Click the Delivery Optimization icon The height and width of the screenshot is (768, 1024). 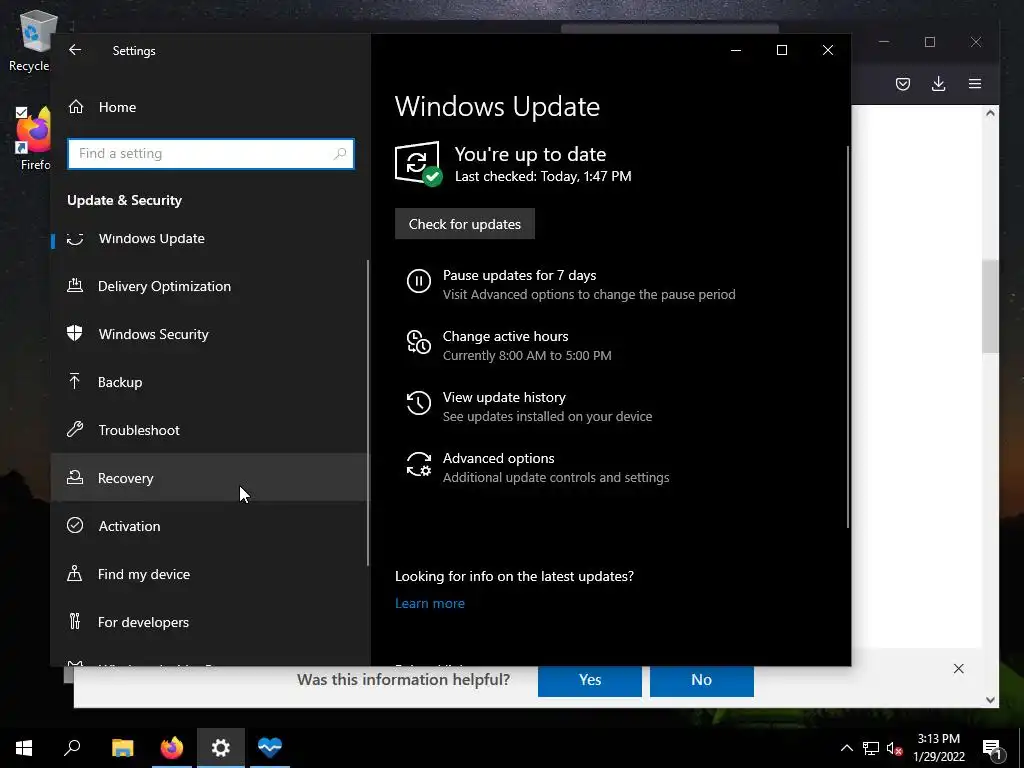point(75,285)
